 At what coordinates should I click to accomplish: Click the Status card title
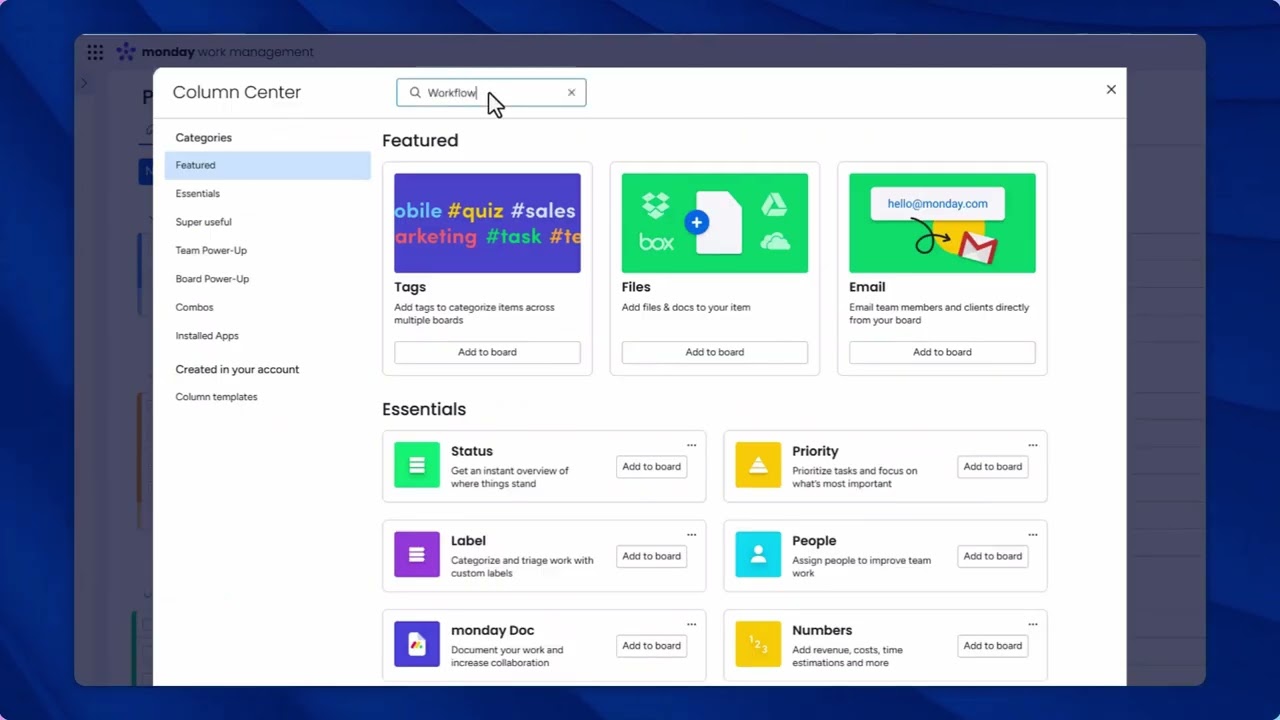(x=472, y=451)
